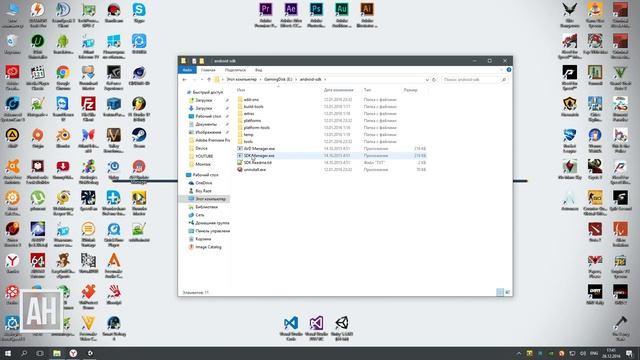The image size is (640, 360).
Task: Expand the breadcrumb arrow after Этот компьютер
Action: tap(260, 80)
